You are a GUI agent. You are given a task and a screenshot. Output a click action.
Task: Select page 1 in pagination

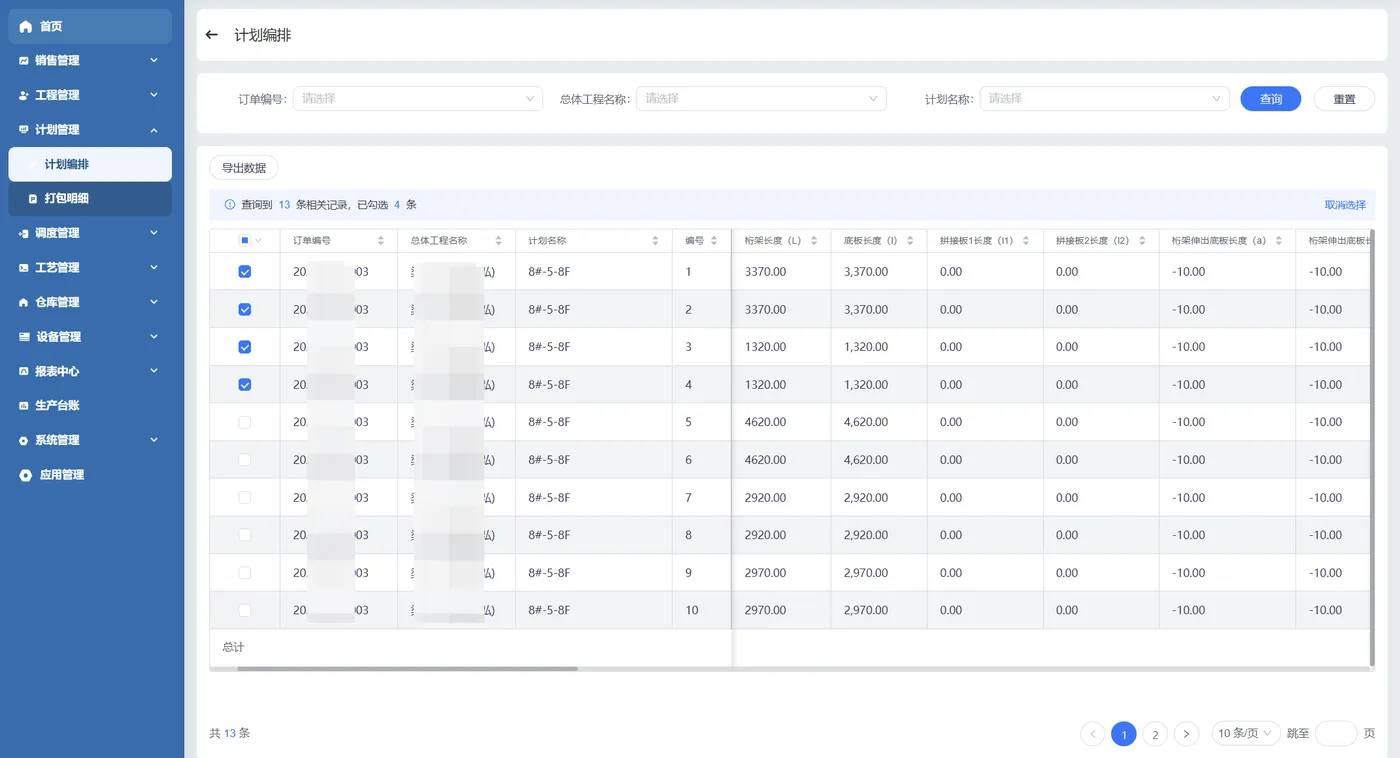[1124, 734]
